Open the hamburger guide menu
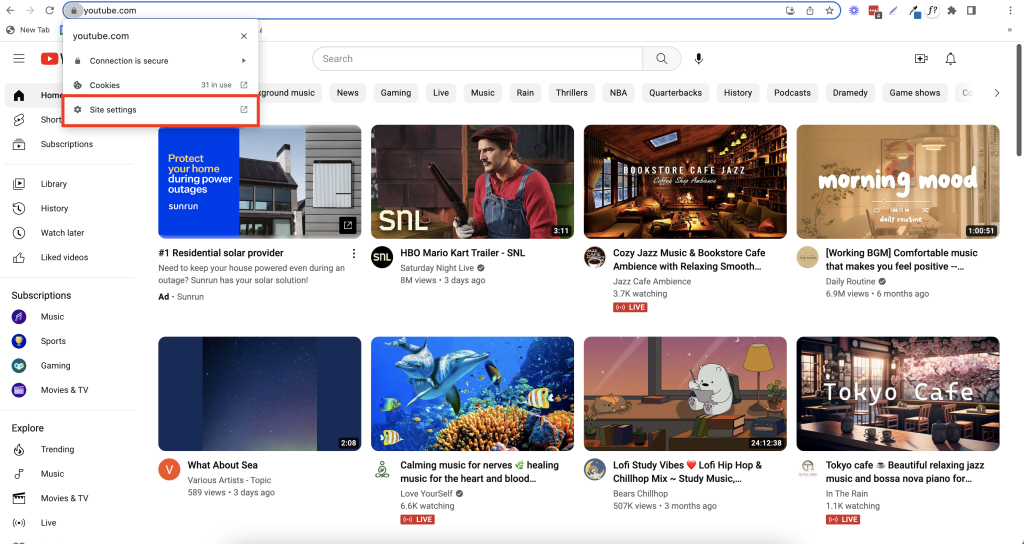The height and width of the screenshot is (544, 1024). point(19,59)
